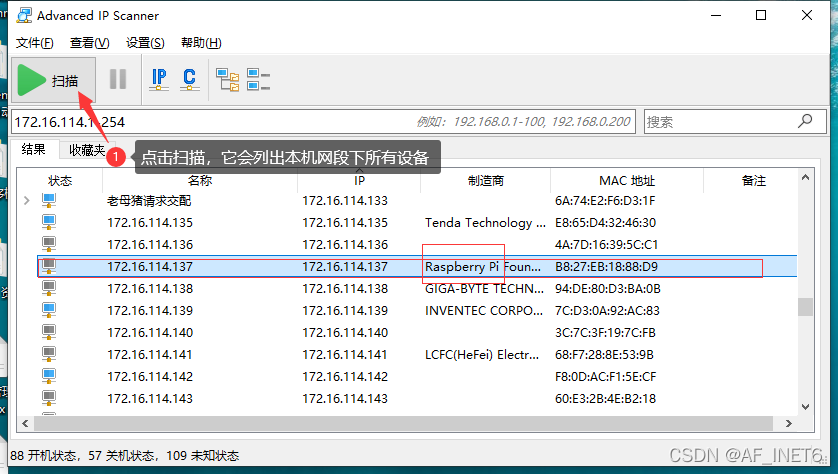This screenshot has width=838, height=474.
Task: Click the vertical scrollbar thumb
Action: 805,307
